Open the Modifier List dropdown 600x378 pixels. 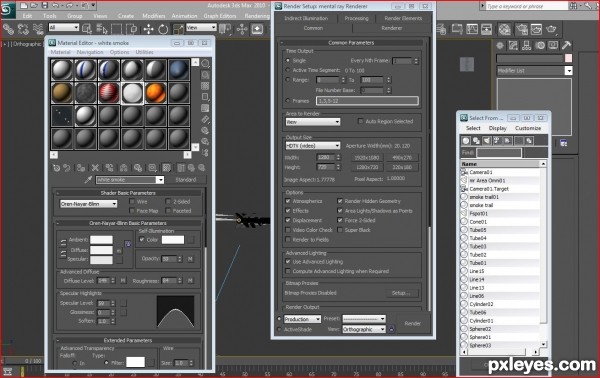tap(534, 71)
